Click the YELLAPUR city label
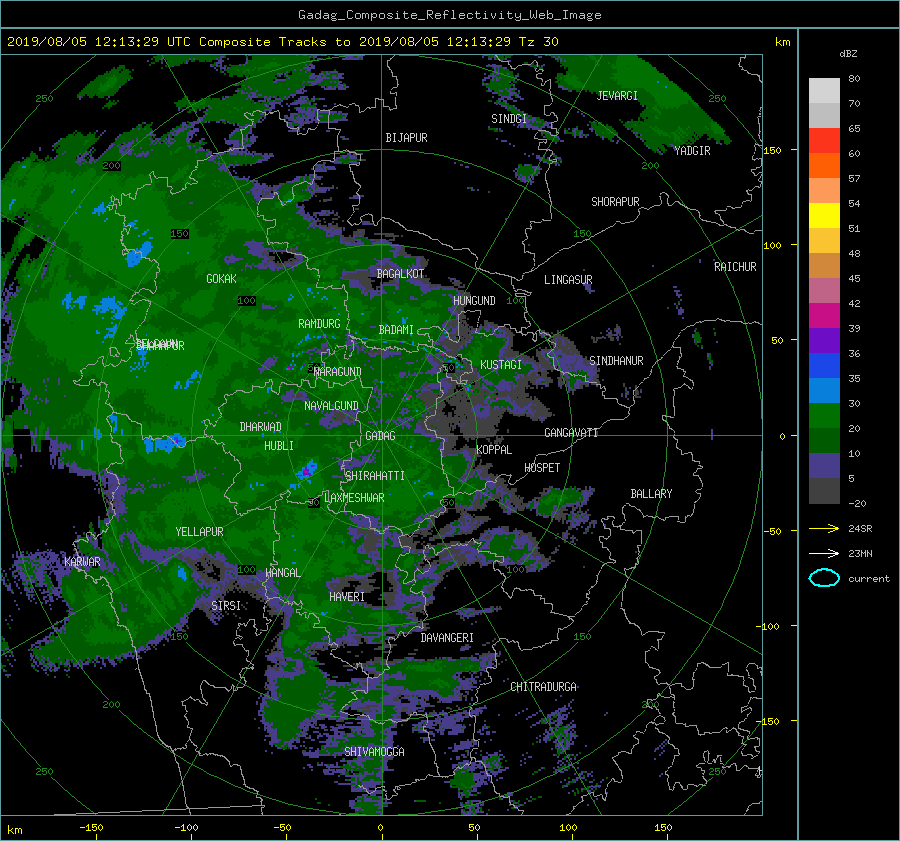This screenshot has height=841, width=900. (x=199, y=532)
